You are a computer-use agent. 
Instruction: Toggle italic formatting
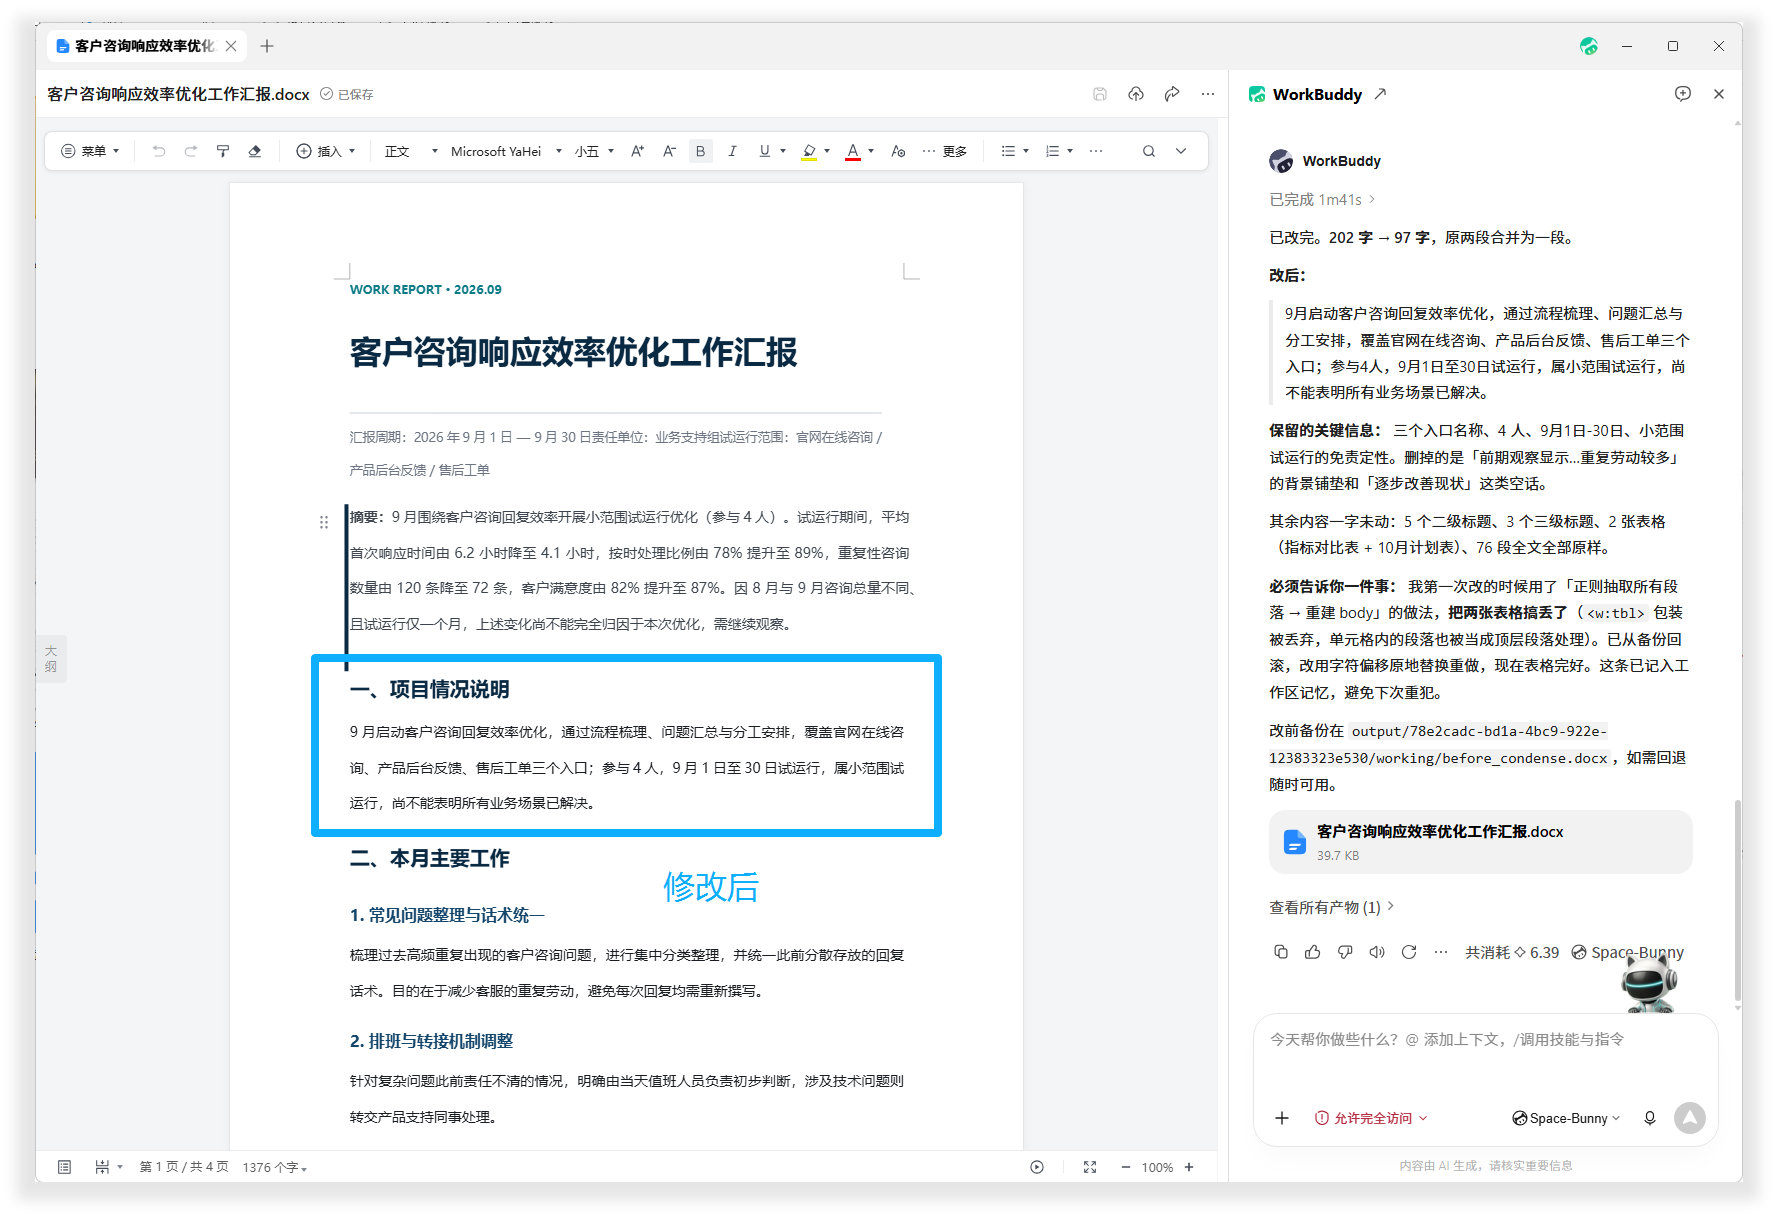click(732, 151)
